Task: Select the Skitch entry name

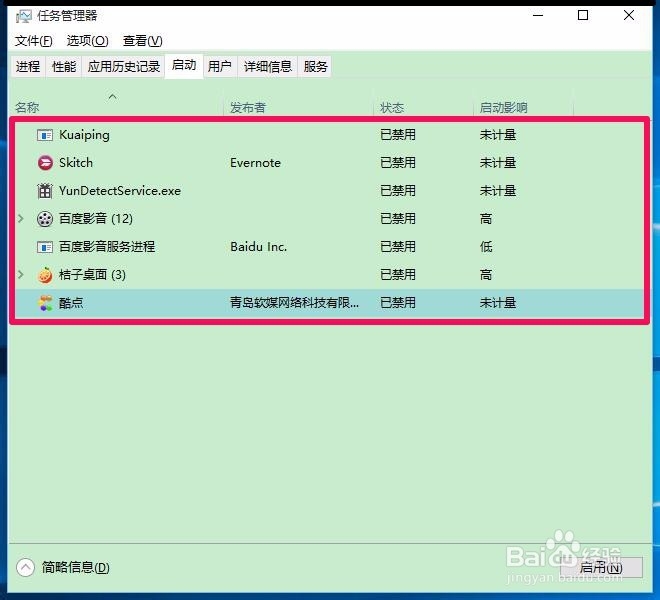Action: pos(76,163)
